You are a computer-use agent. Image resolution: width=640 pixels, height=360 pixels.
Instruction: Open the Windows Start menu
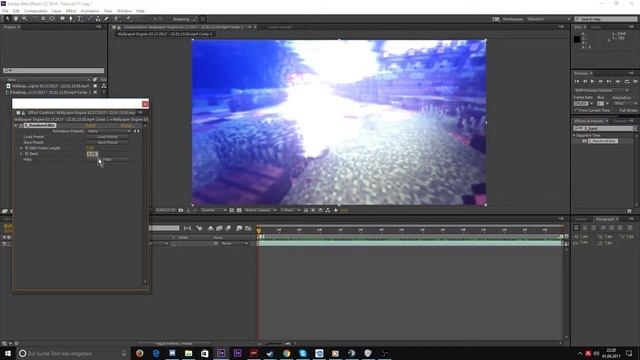[x=7, y=353]
